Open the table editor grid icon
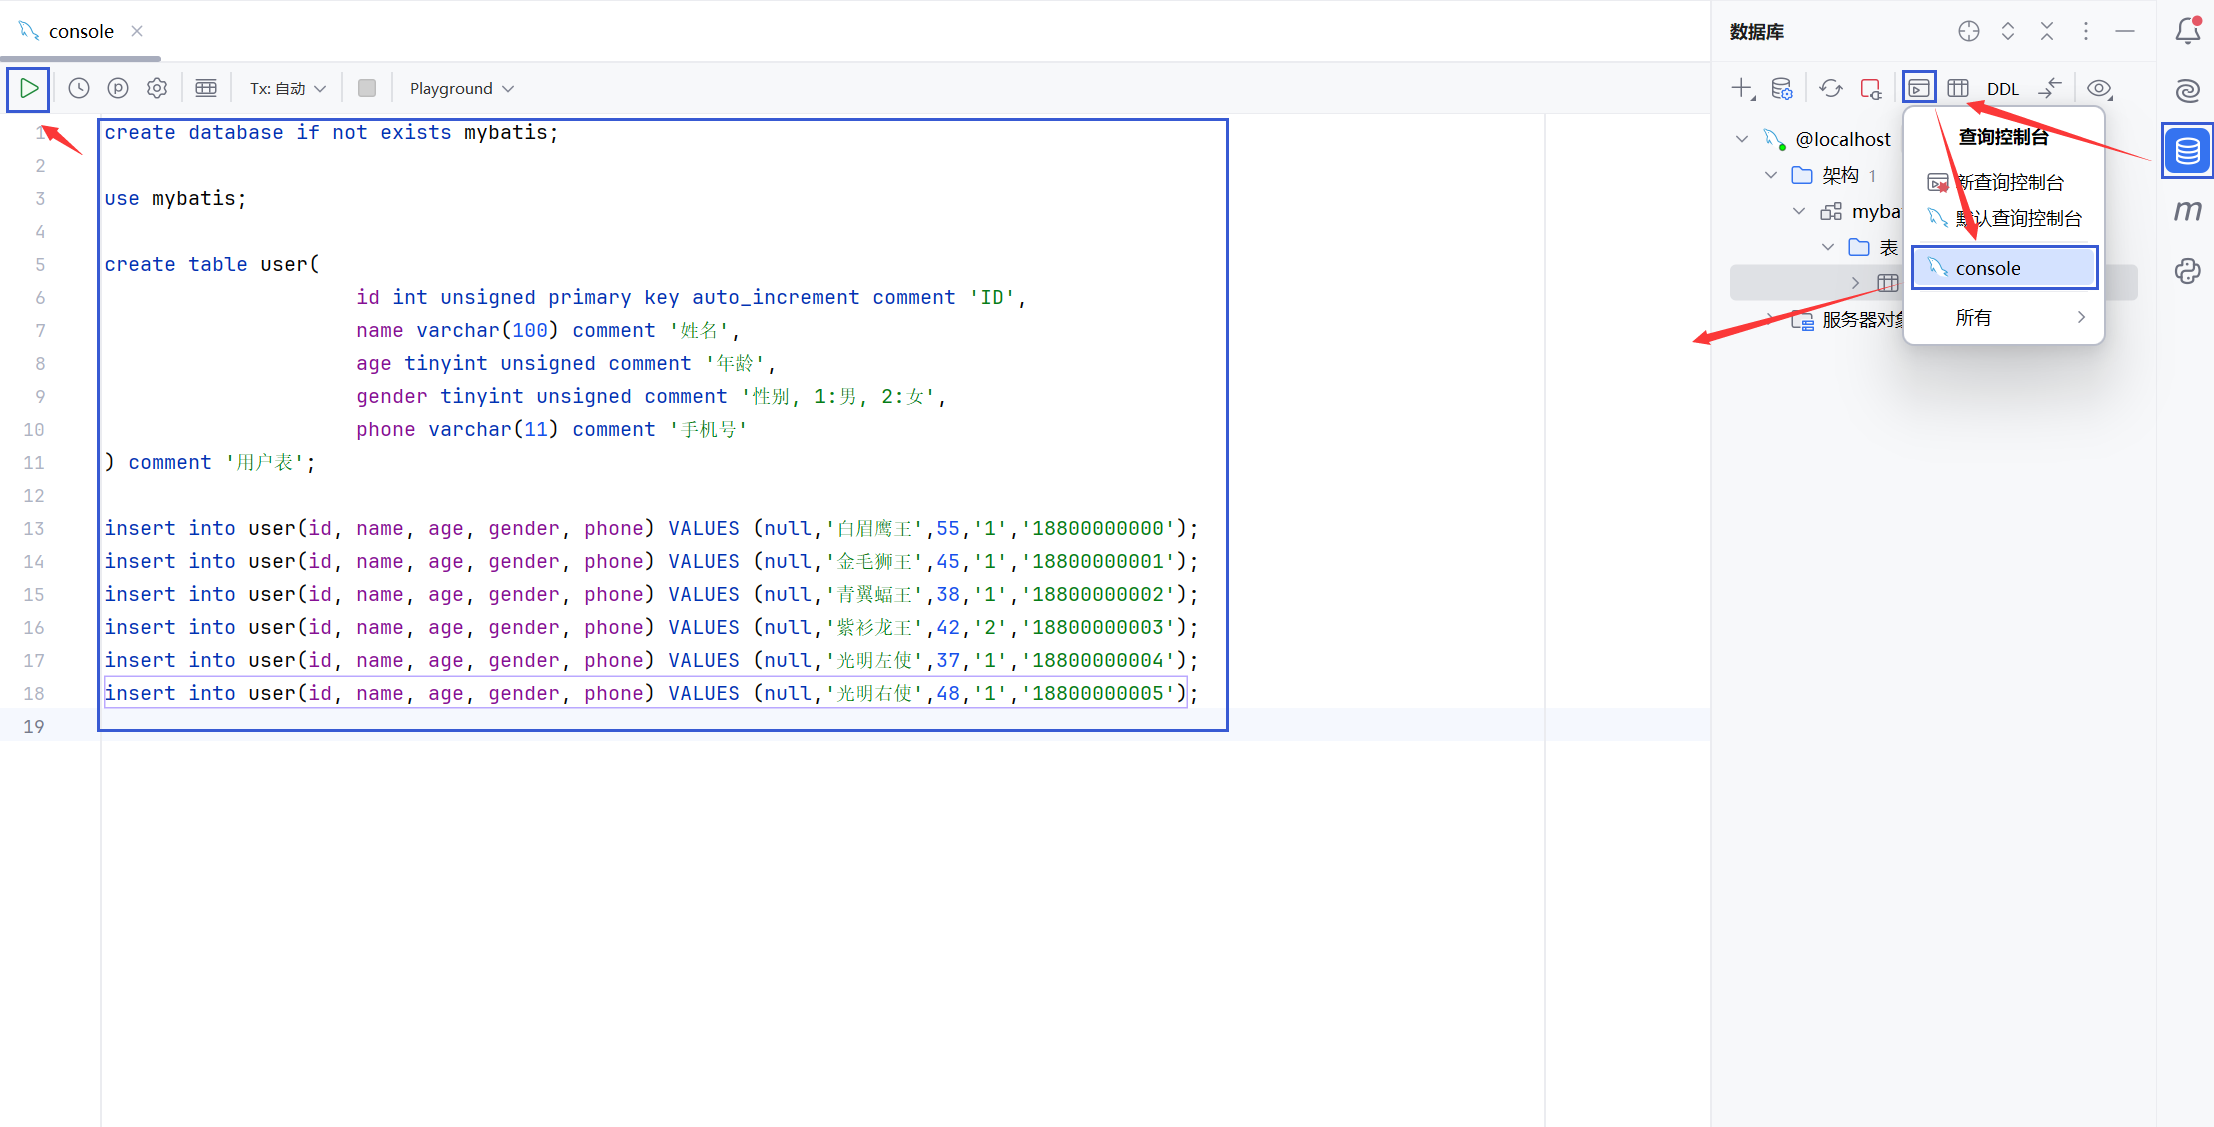The height and width of the screenshot is (1127, 2214). 1958,88
